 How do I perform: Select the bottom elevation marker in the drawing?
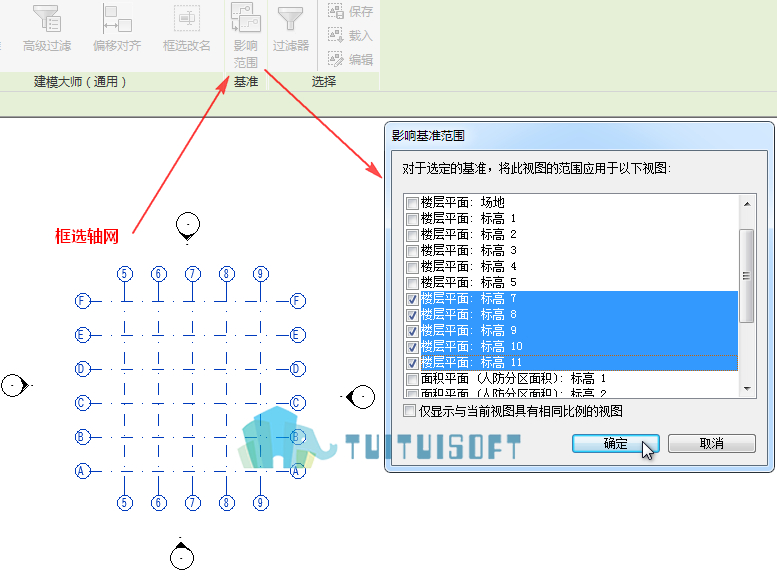point(182,556)
